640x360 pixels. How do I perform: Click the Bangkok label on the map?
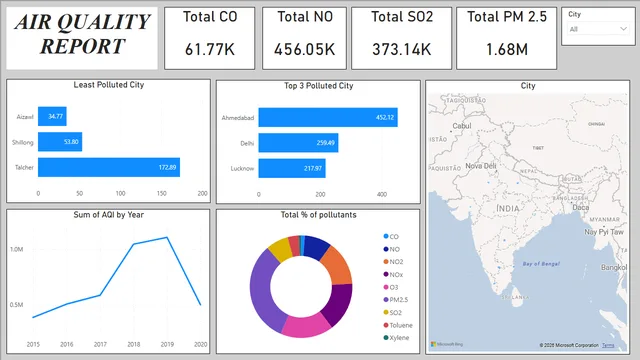click(614, 267)
